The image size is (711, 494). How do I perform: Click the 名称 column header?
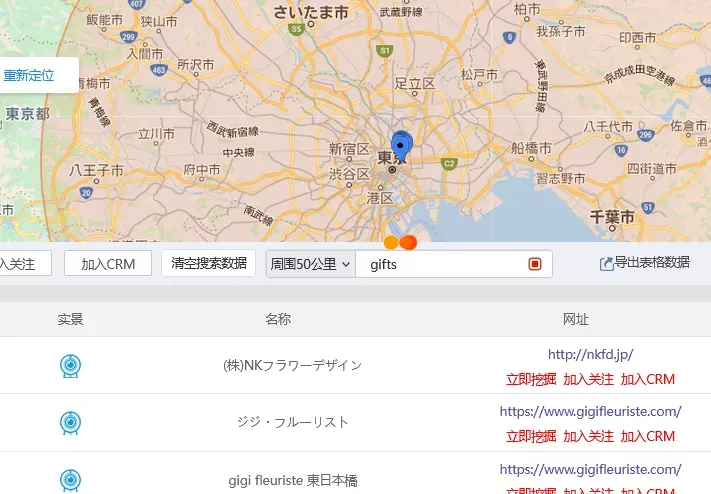tap(278, 319)
